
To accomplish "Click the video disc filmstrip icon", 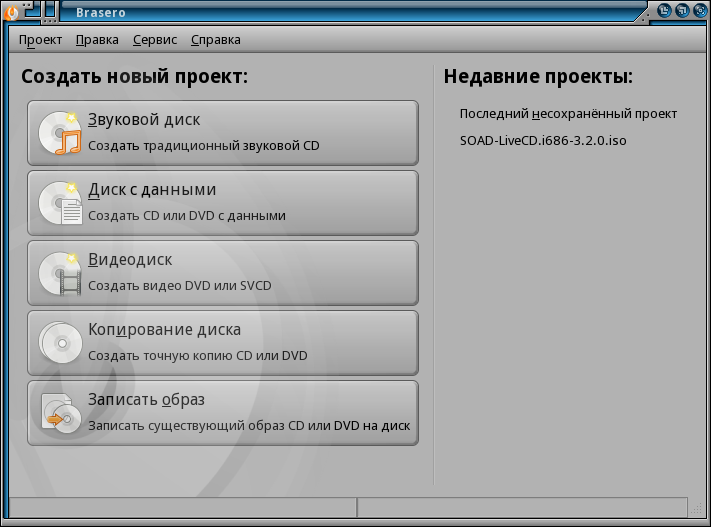I will tap(60, 273).
